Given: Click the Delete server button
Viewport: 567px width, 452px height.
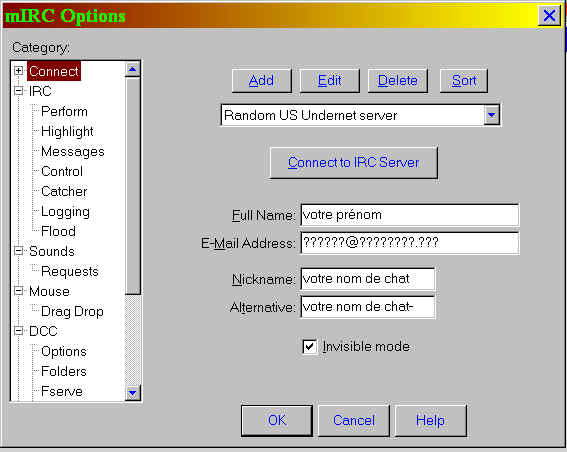Looking at the screenshot, I should click(397, 81).
